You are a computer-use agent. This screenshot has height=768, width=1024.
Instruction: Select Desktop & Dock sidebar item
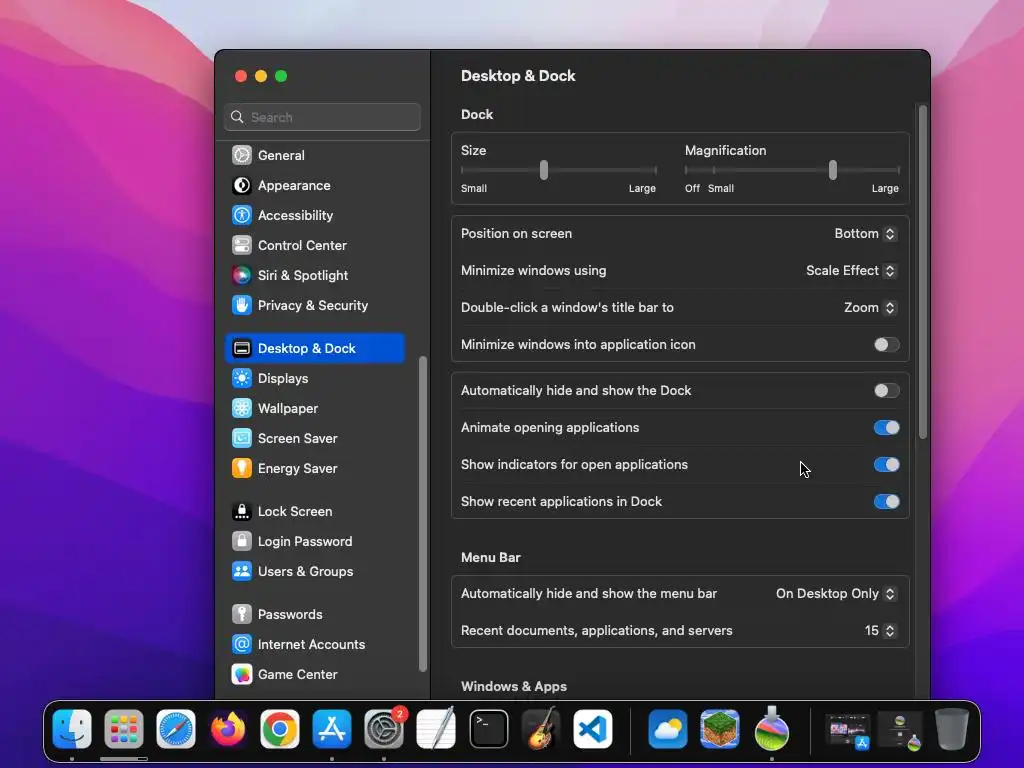315,349
